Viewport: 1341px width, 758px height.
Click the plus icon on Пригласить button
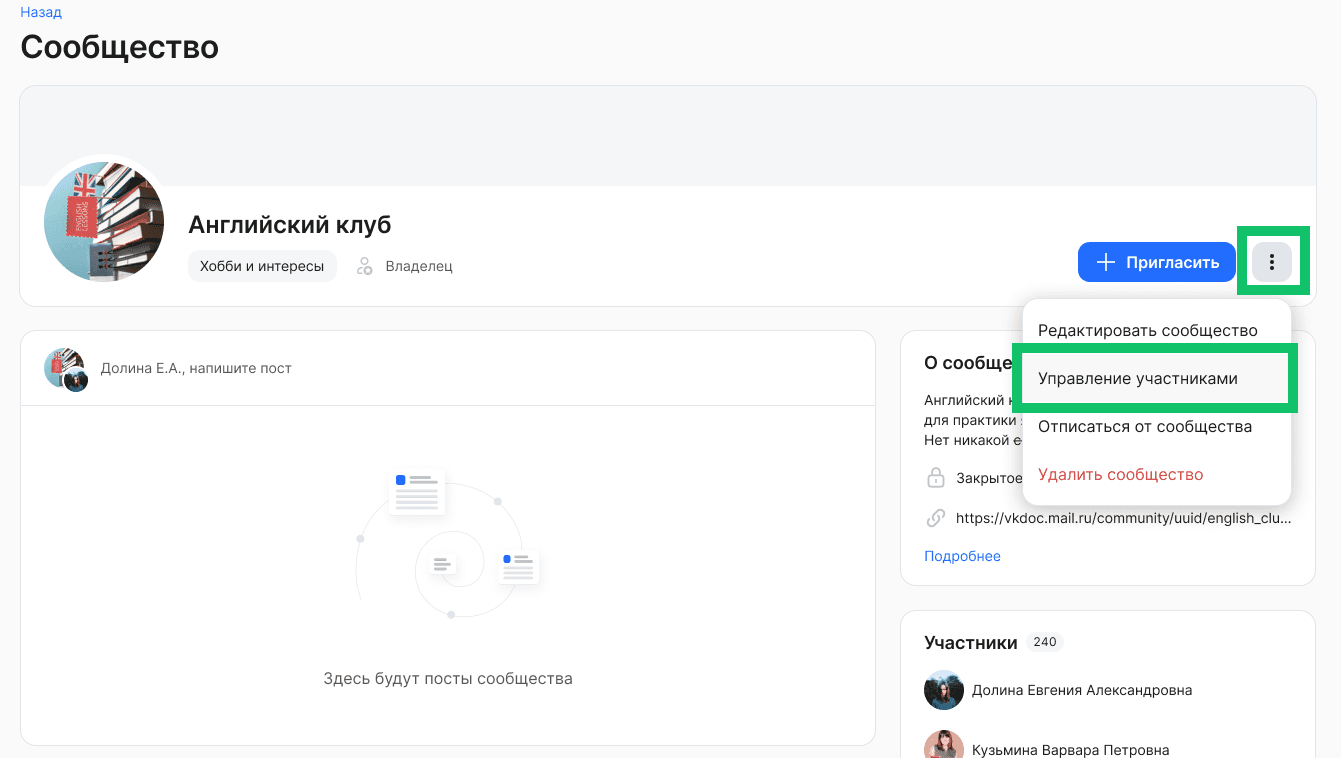[1105, 263]
